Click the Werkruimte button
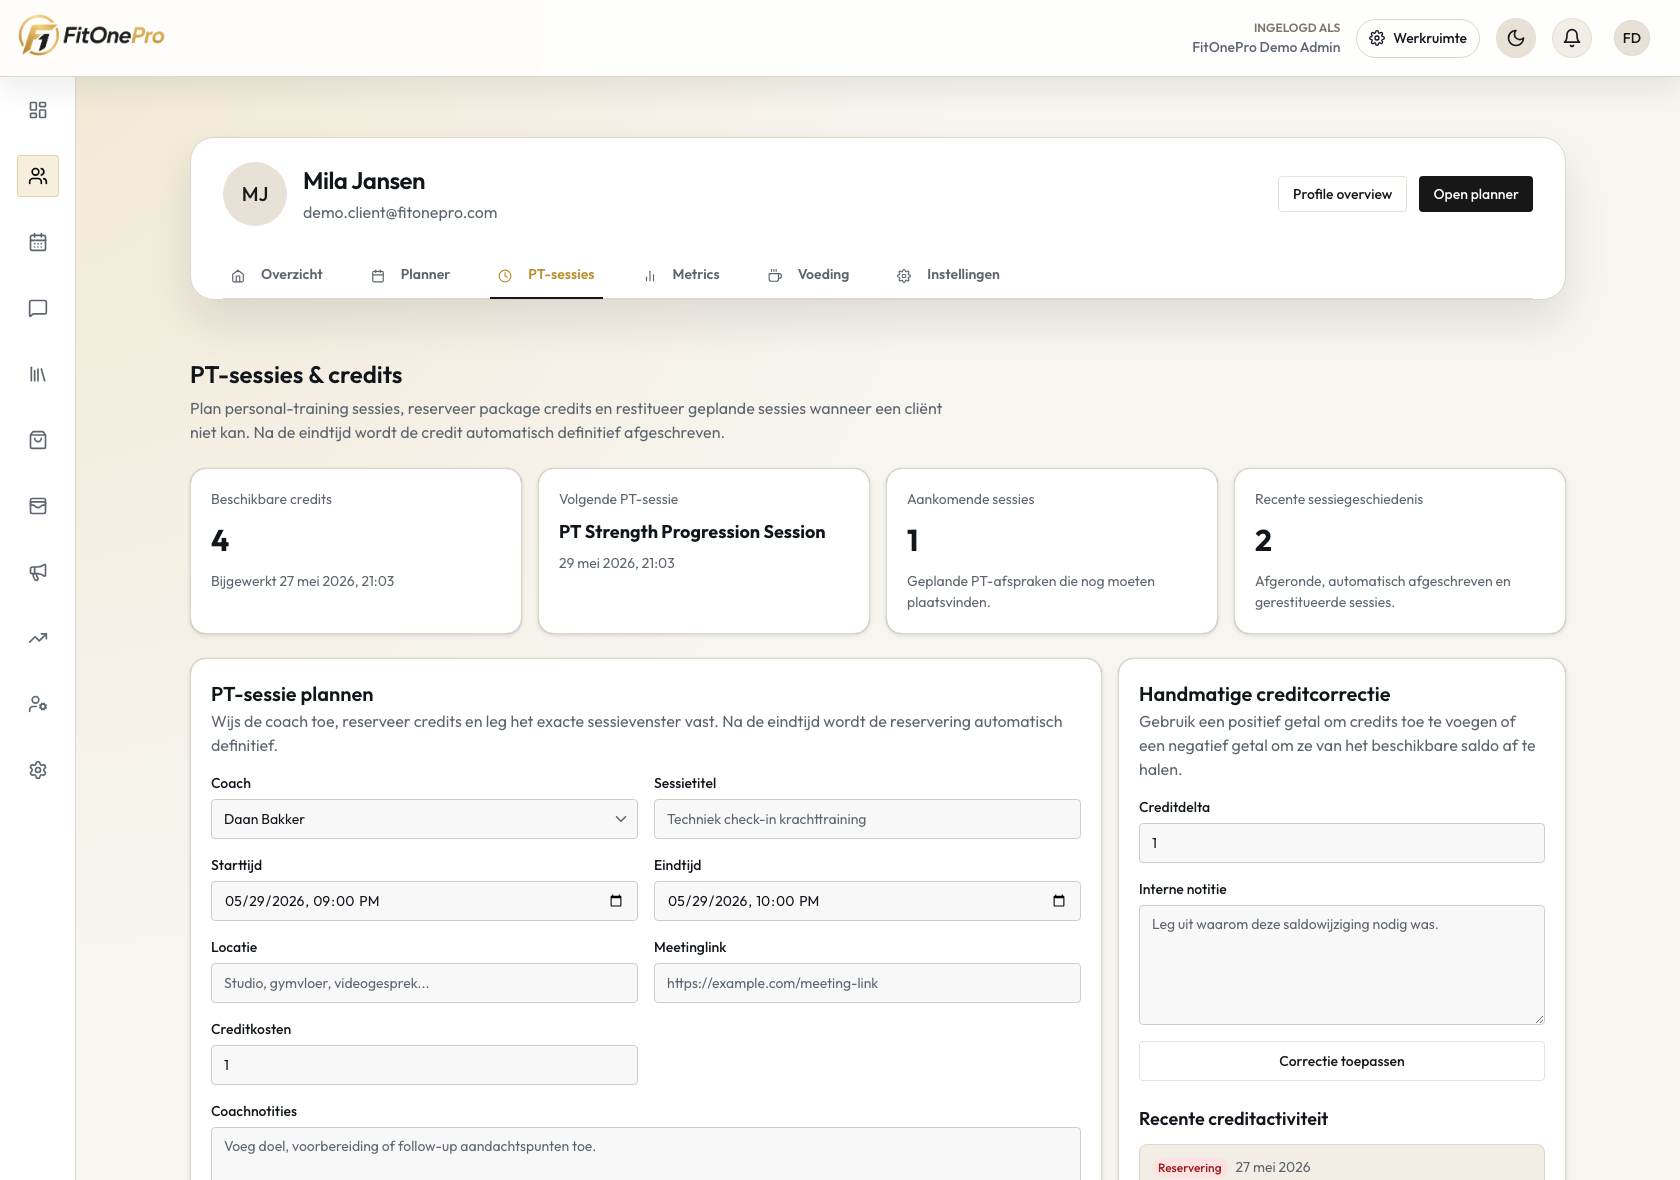Image resolution: width=1680 pixels, height=1180 pixels. pos(1418,38)
